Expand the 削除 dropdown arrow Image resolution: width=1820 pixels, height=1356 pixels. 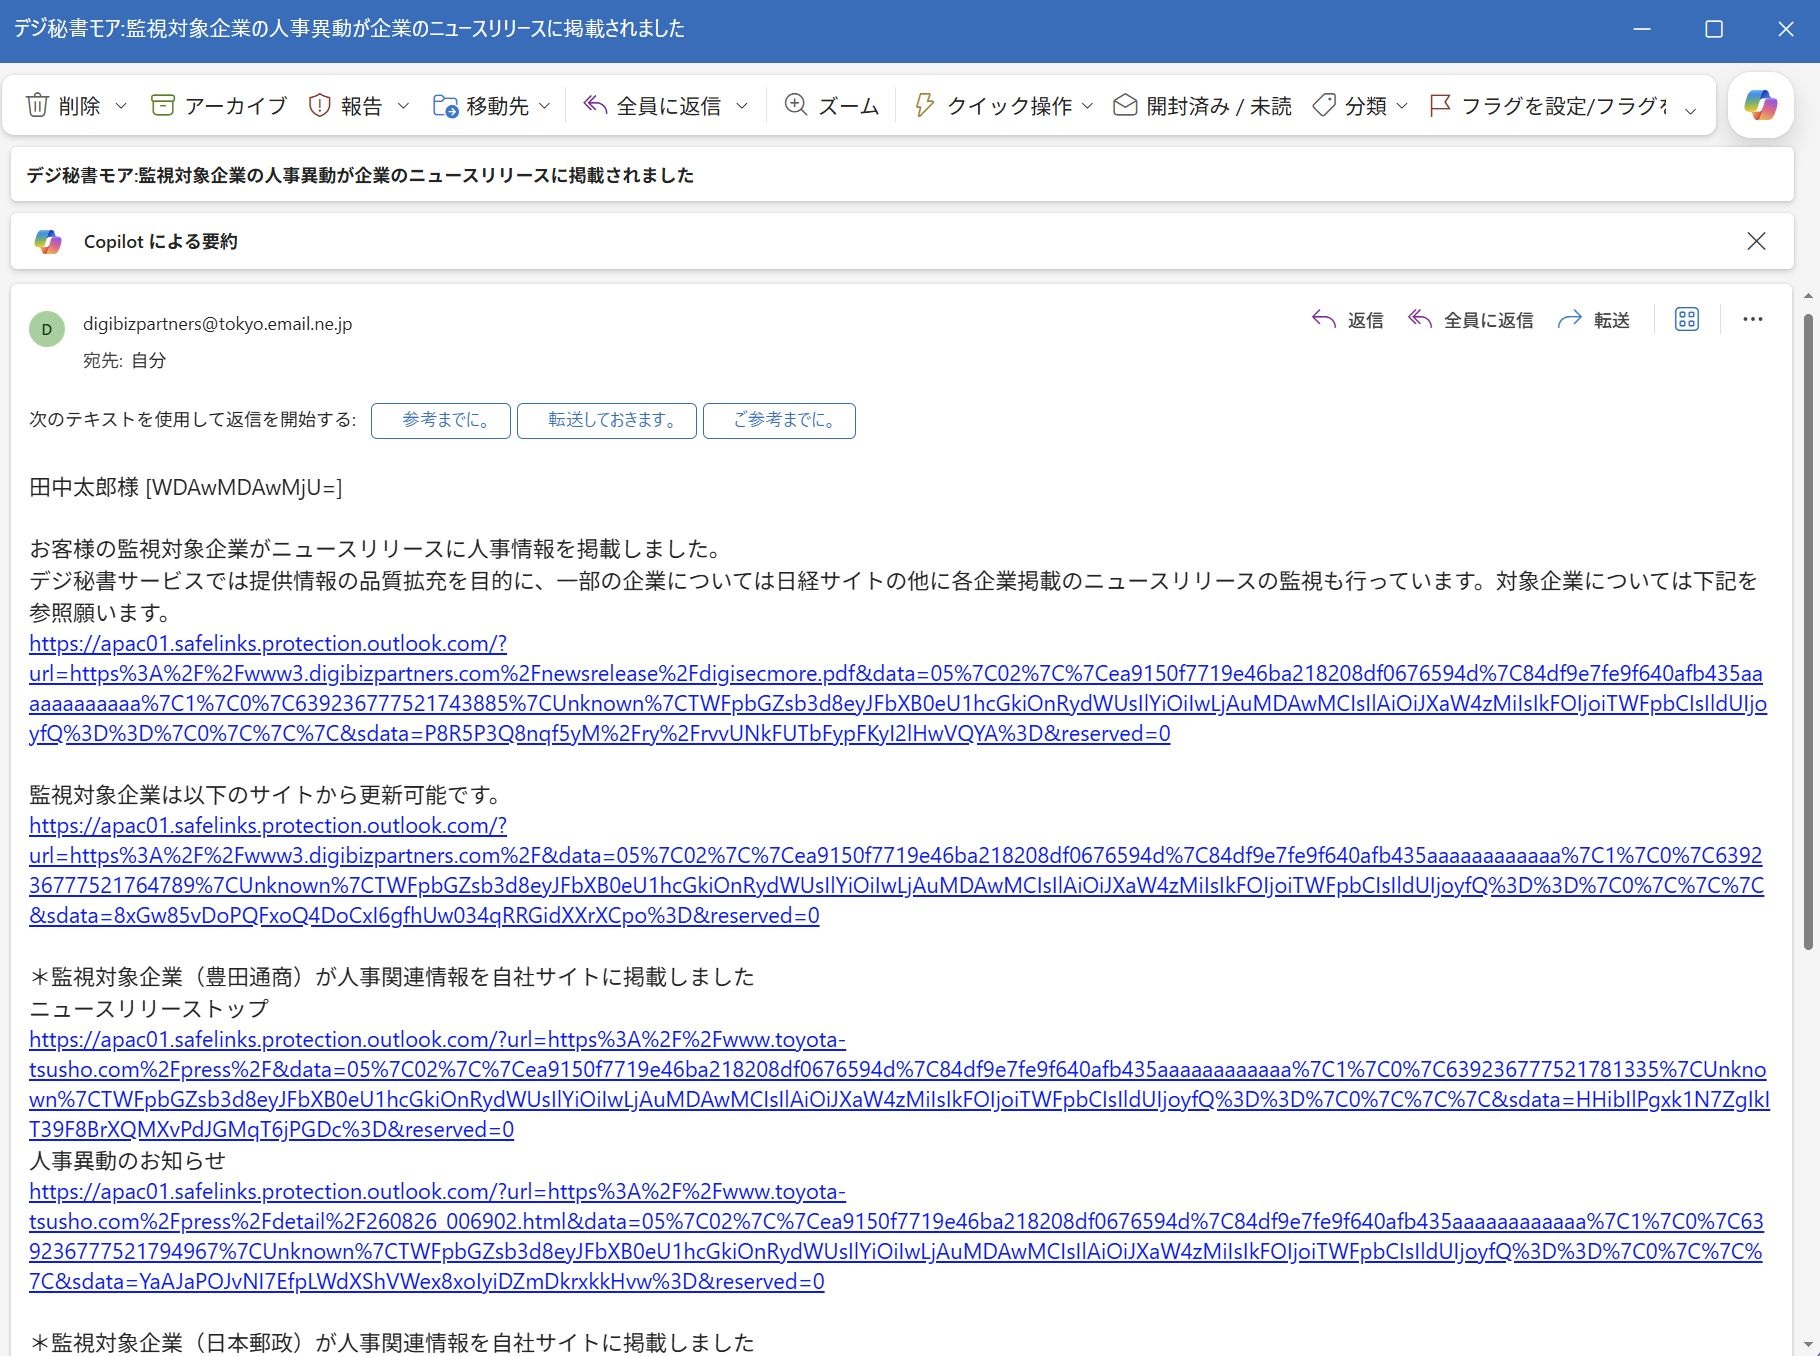click(121, 105)
